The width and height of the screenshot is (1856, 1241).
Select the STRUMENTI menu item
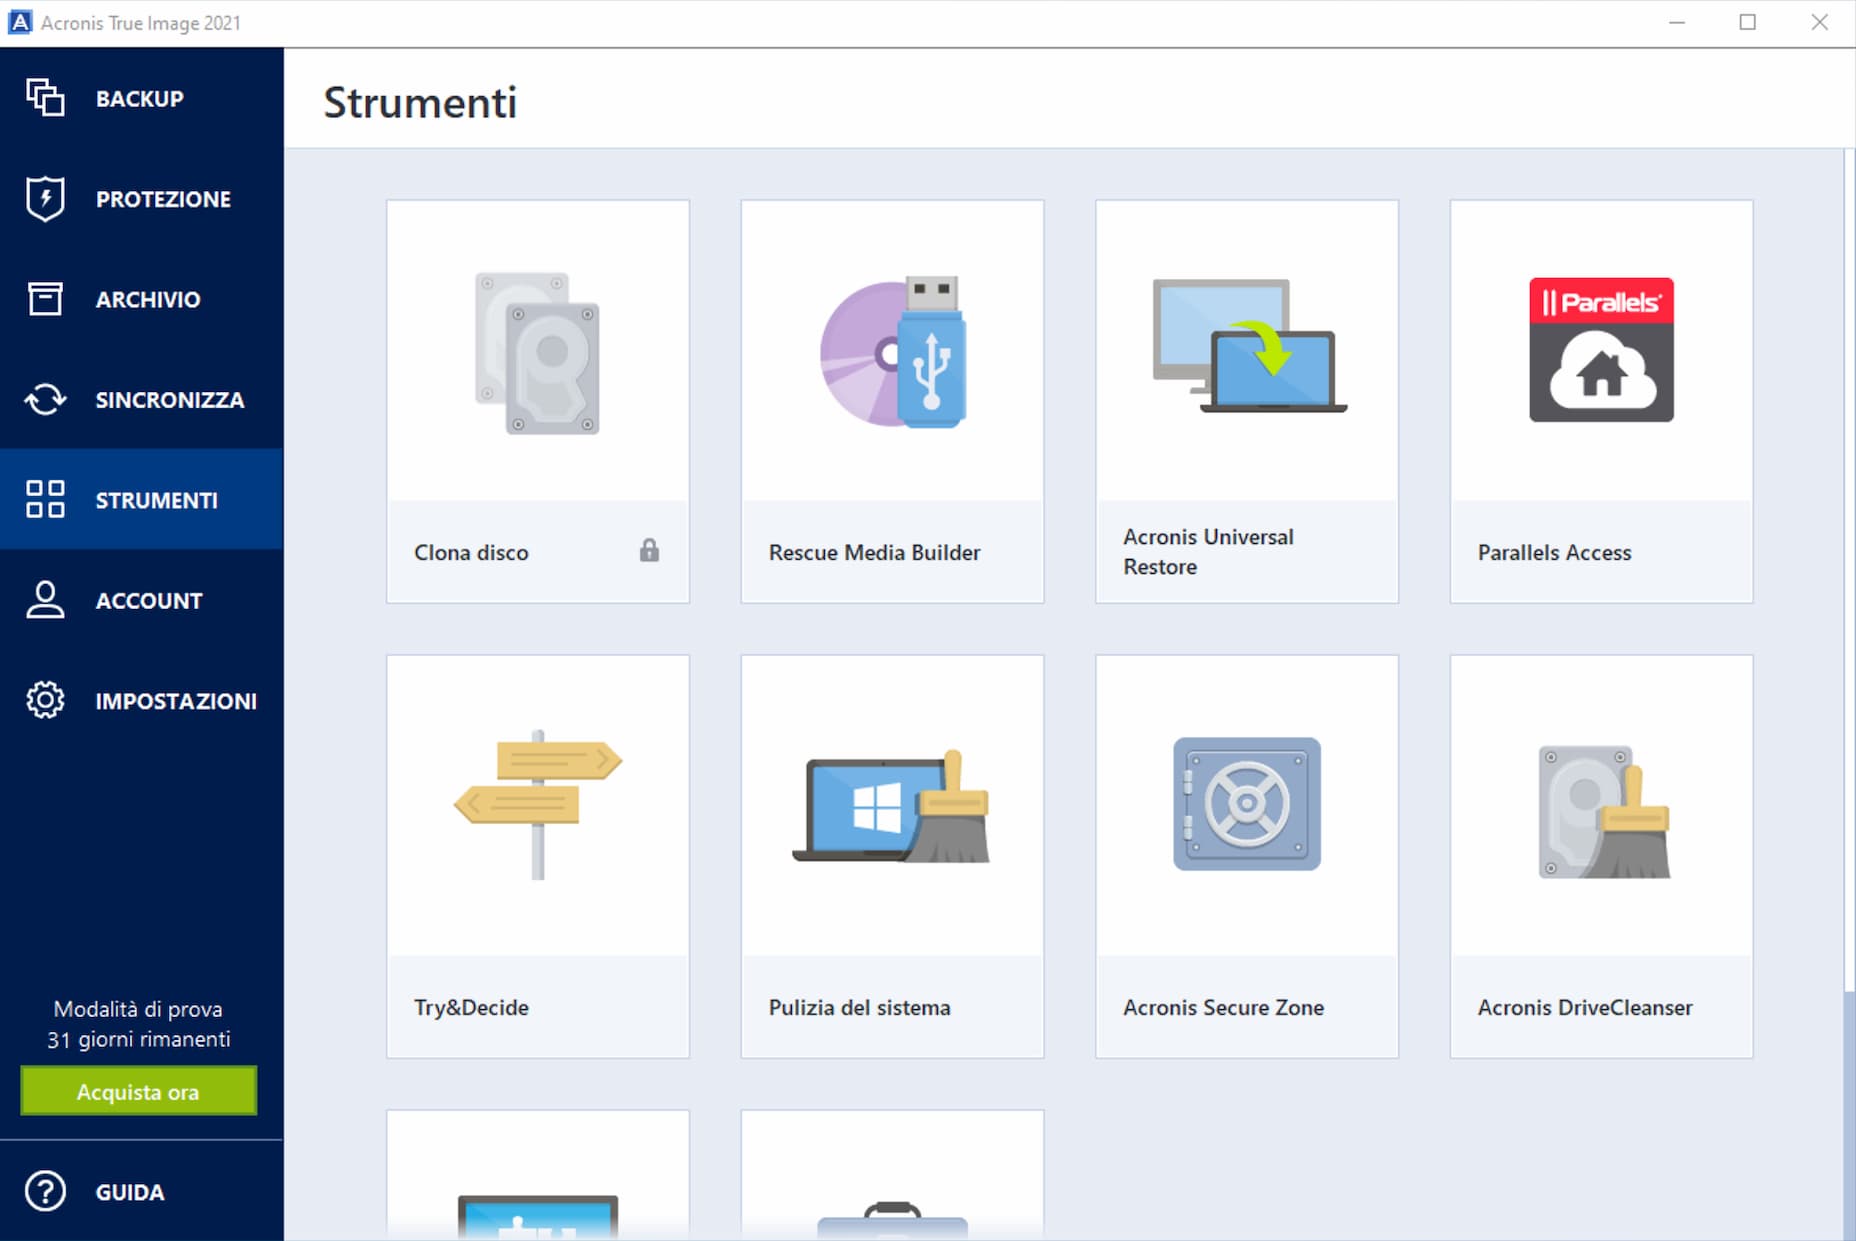(142, 499)
